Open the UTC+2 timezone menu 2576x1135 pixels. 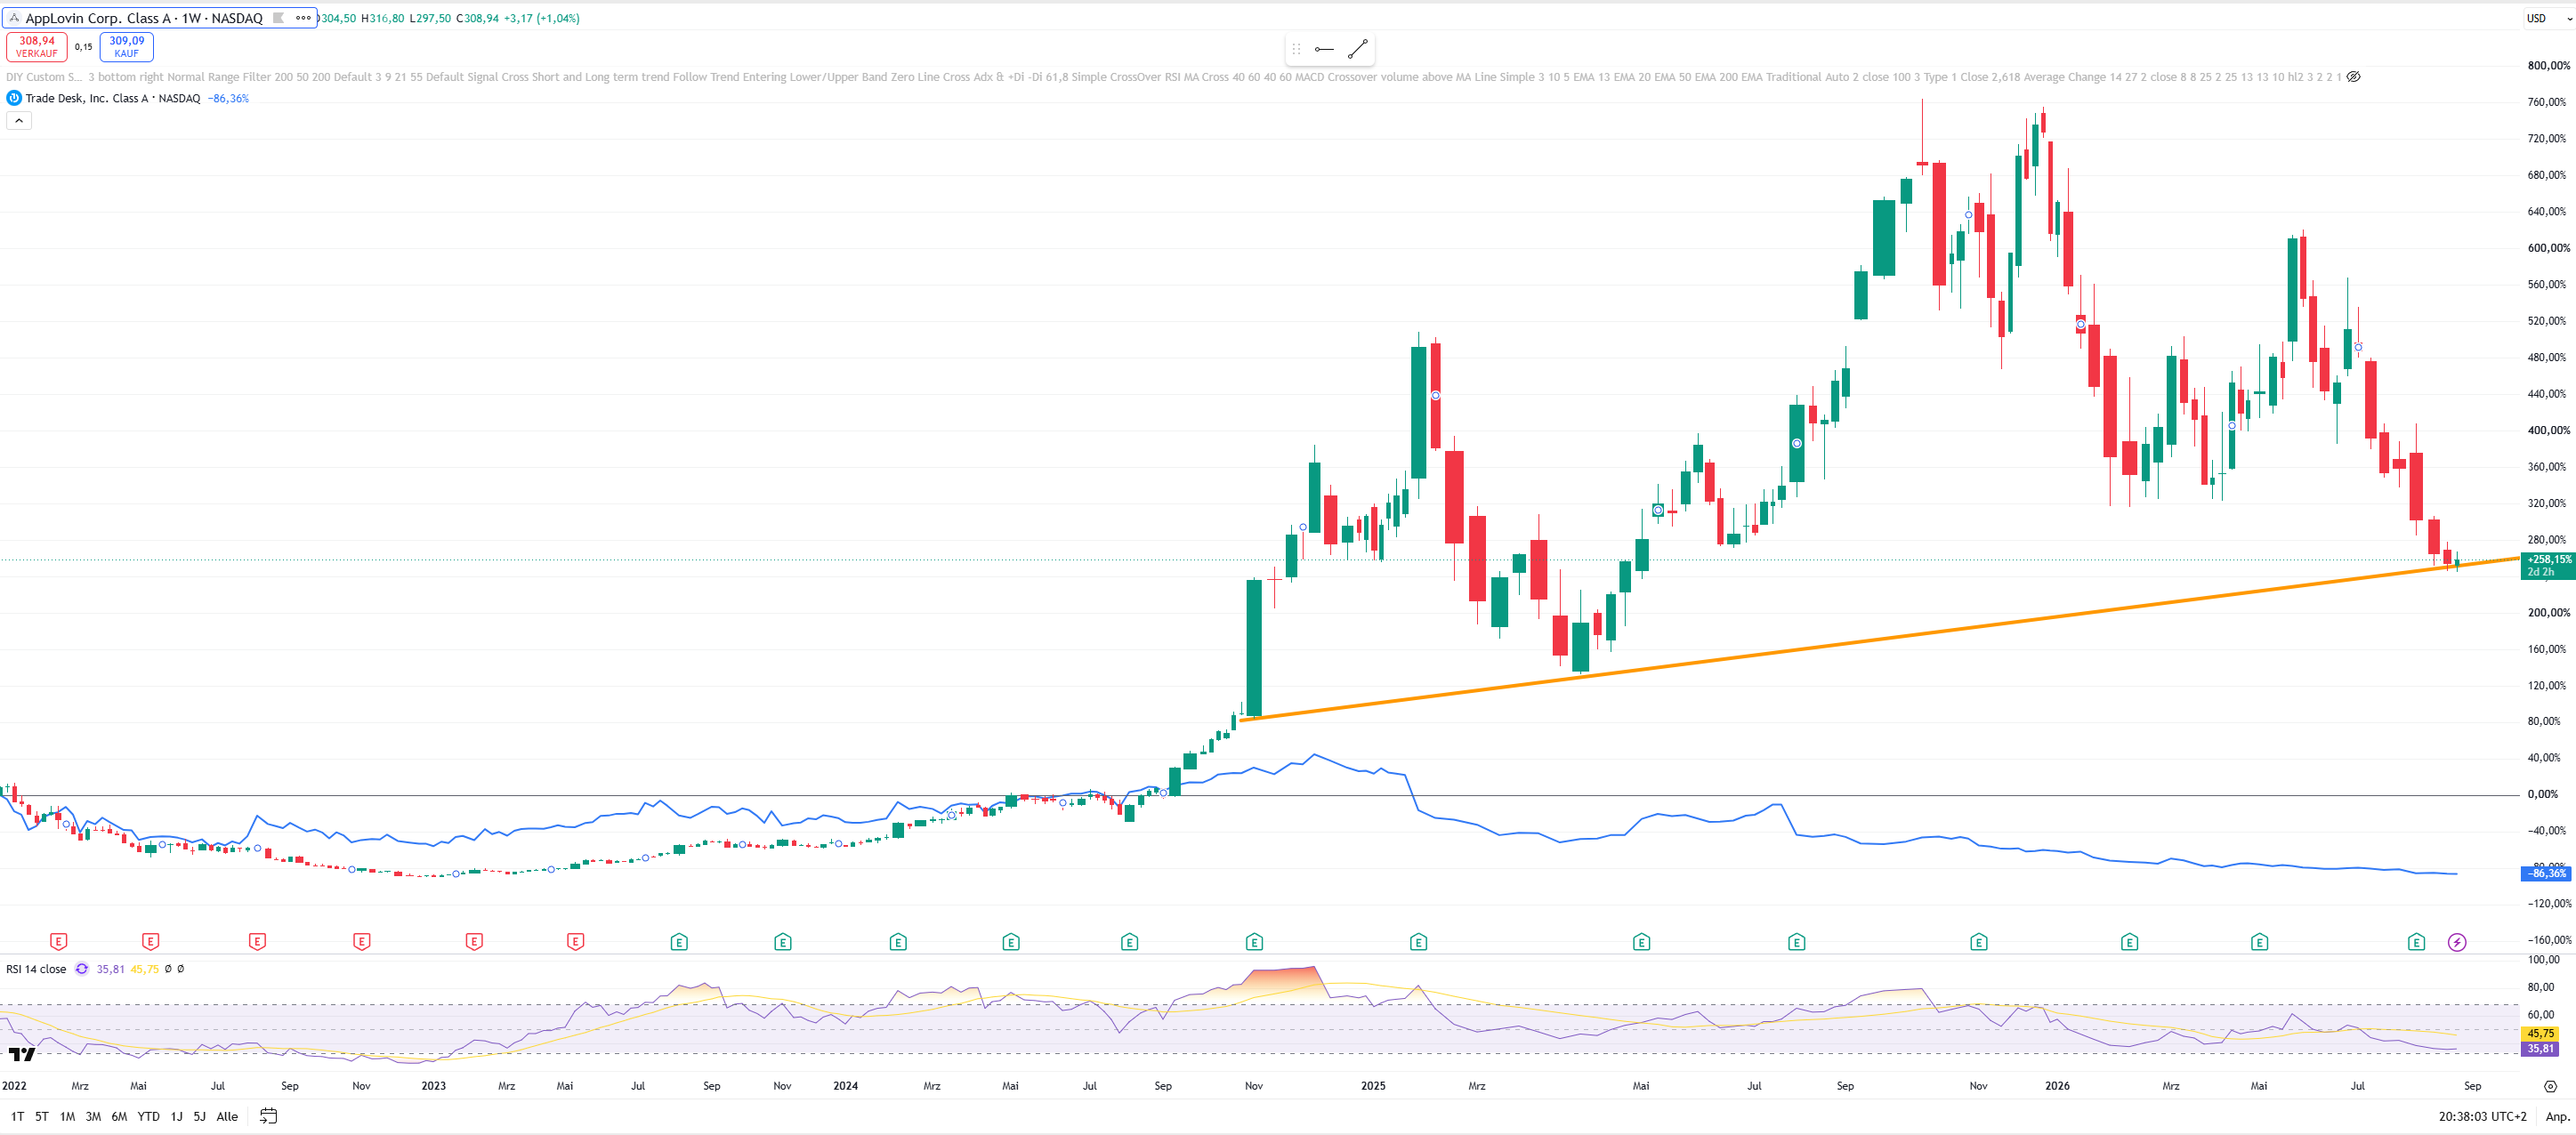click(2482, 1116)
